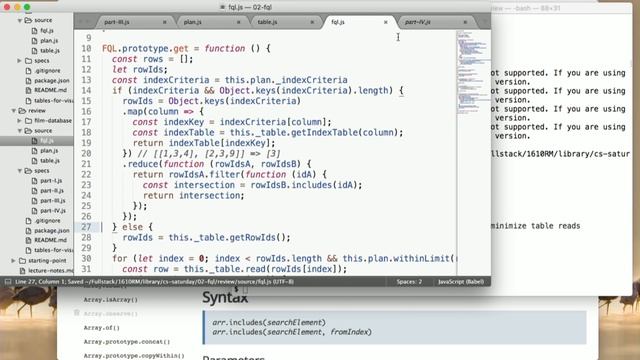
Task: Collapse the review folder in sidebar
Action: (14, 111)
